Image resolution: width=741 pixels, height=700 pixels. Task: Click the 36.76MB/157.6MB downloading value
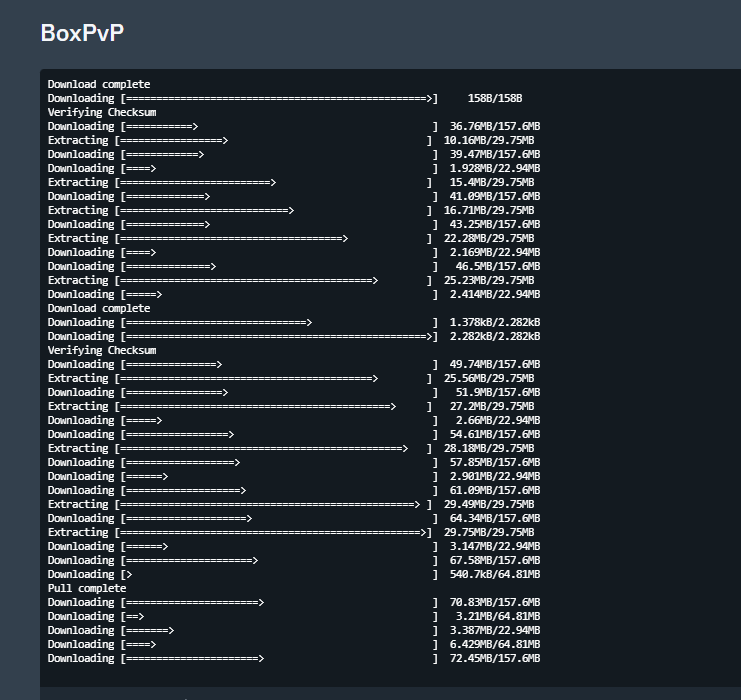pos(495,126)
